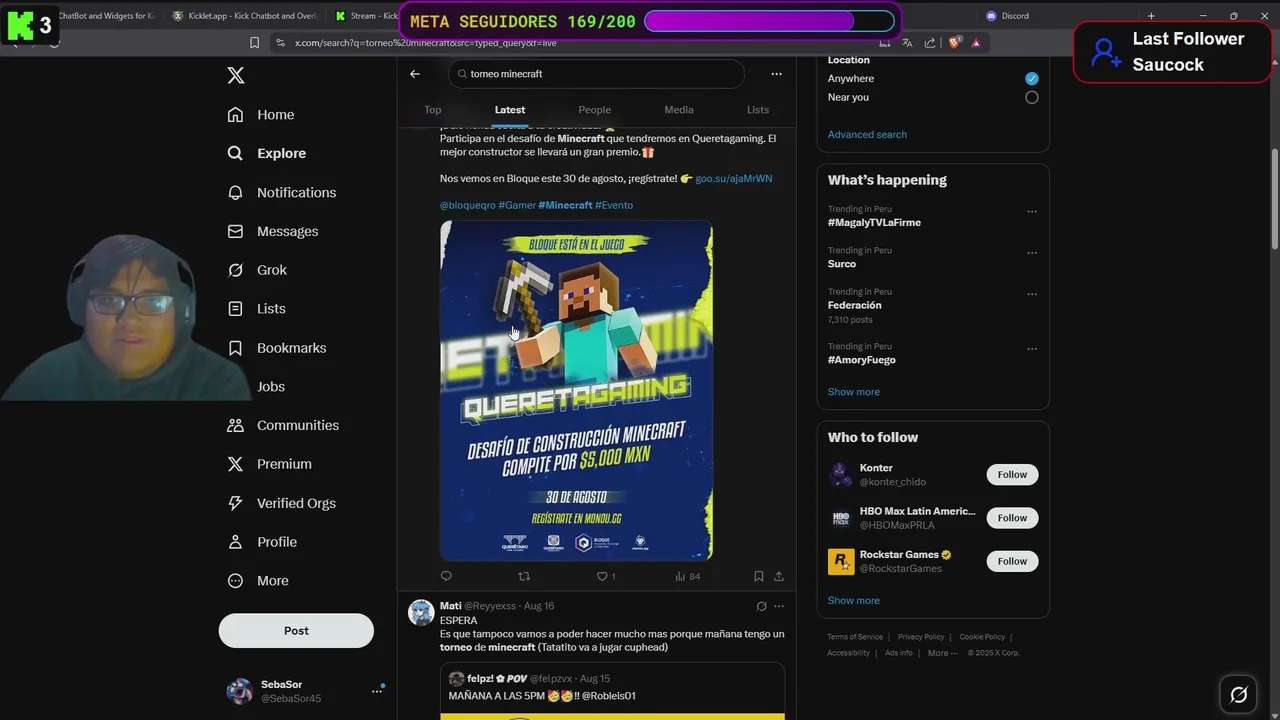1280x720 pixels.
Task: Click the Post button
Action: click(296, 631)
